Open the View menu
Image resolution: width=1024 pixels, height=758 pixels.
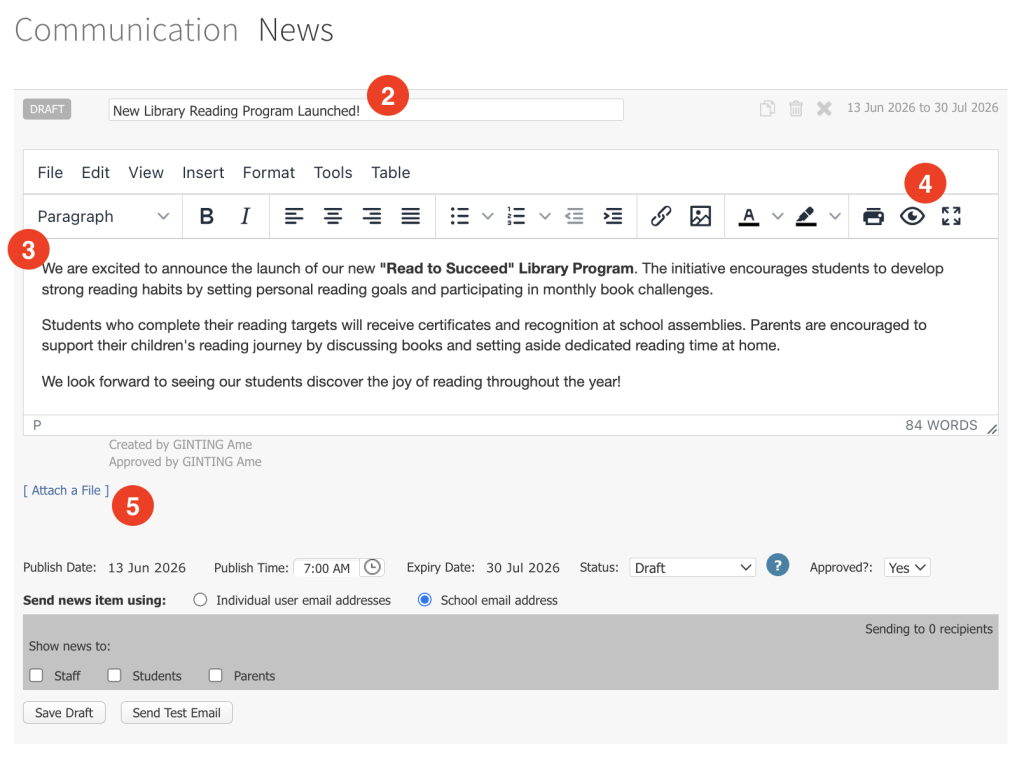tap(146, 172)
